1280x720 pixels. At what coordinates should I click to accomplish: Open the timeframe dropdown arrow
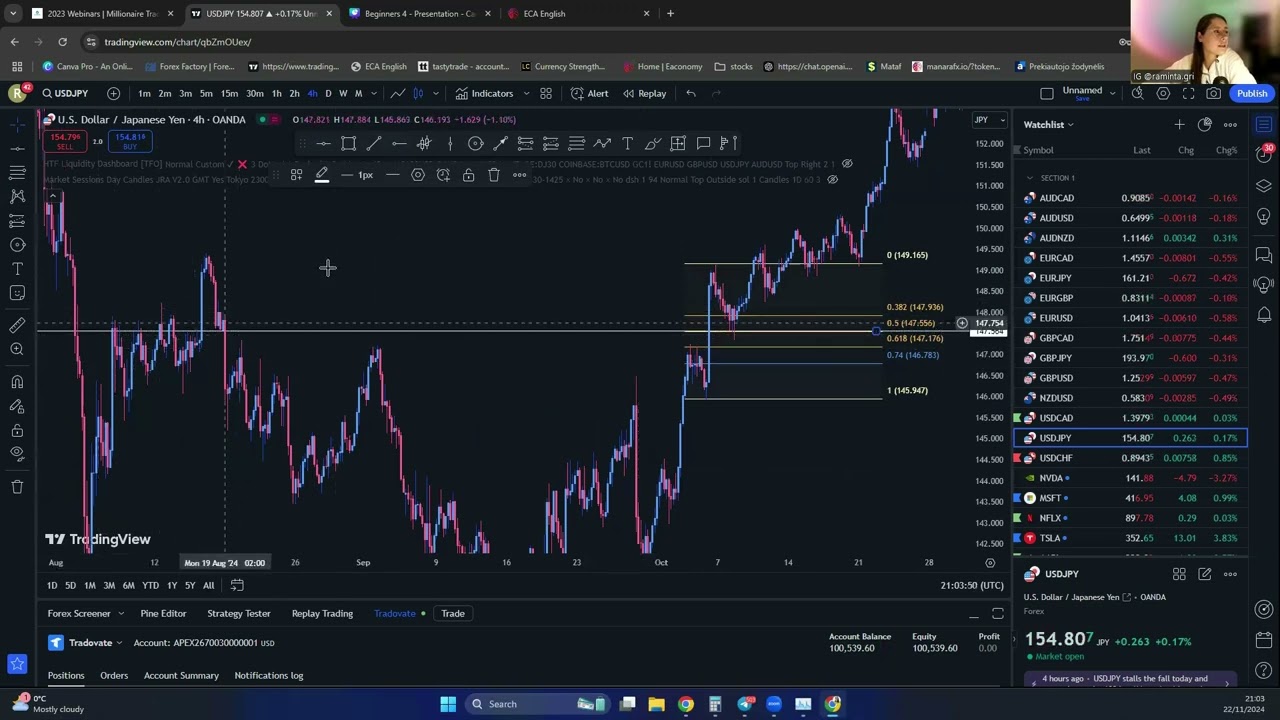[374, 93]
